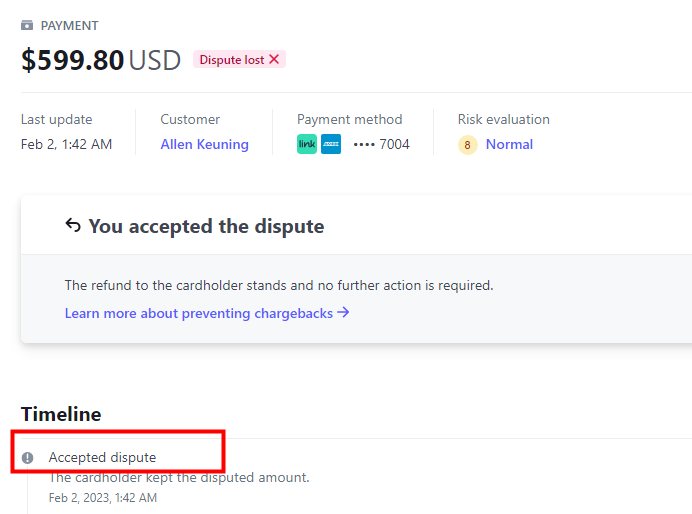Screen dimensions: 692x514
Task: Open customer Allen Keuning's profile
Action: click(204, 144)
